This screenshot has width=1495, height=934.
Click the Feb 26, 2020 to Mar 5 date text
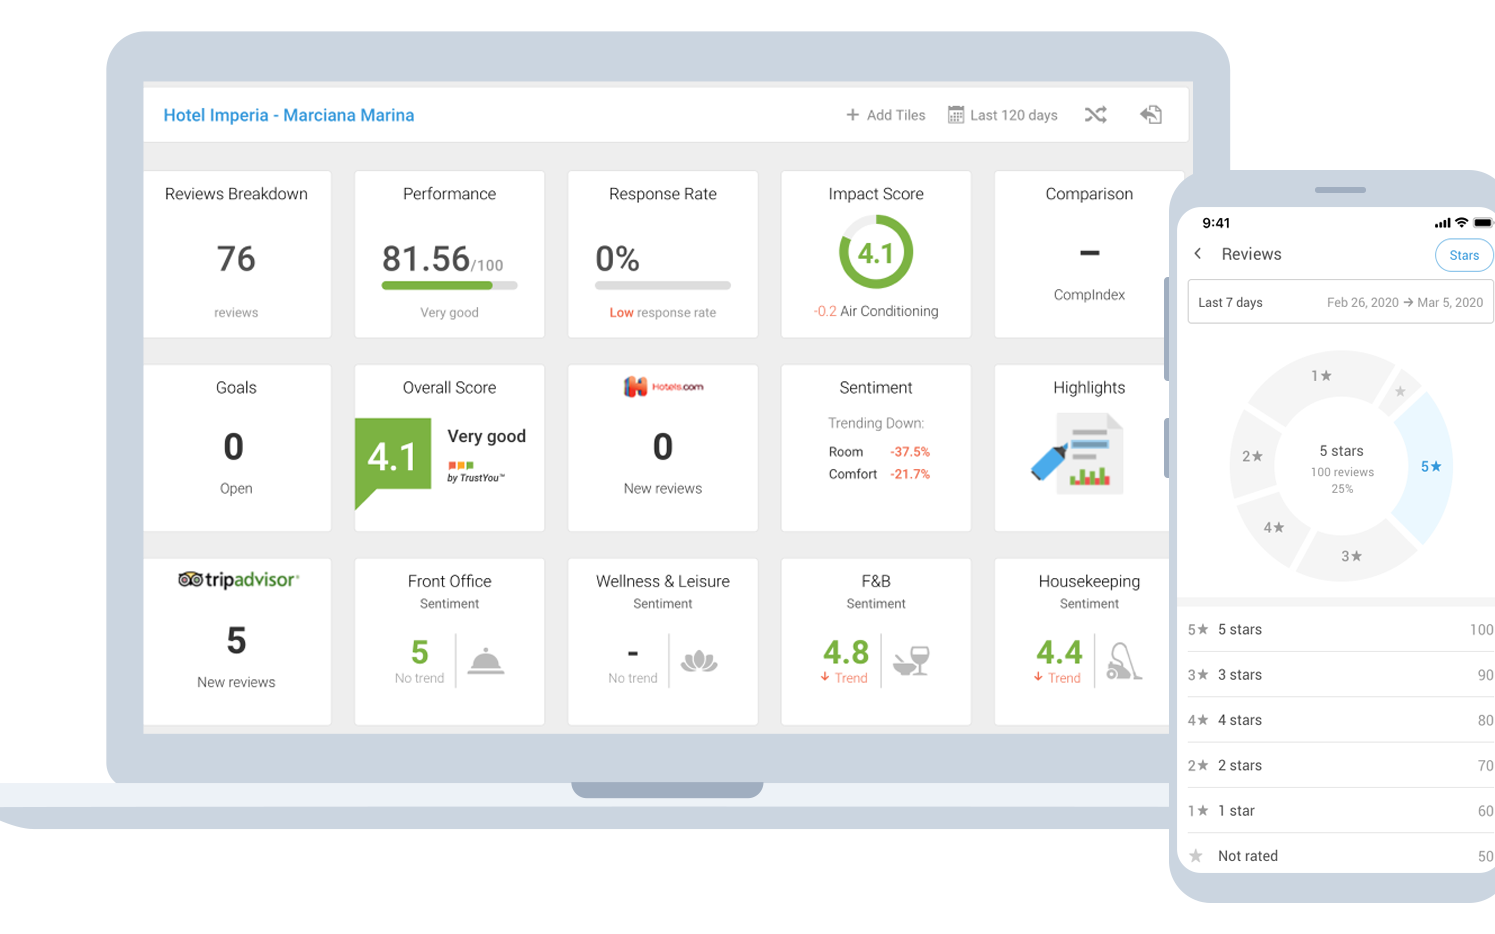[1405, 302]
